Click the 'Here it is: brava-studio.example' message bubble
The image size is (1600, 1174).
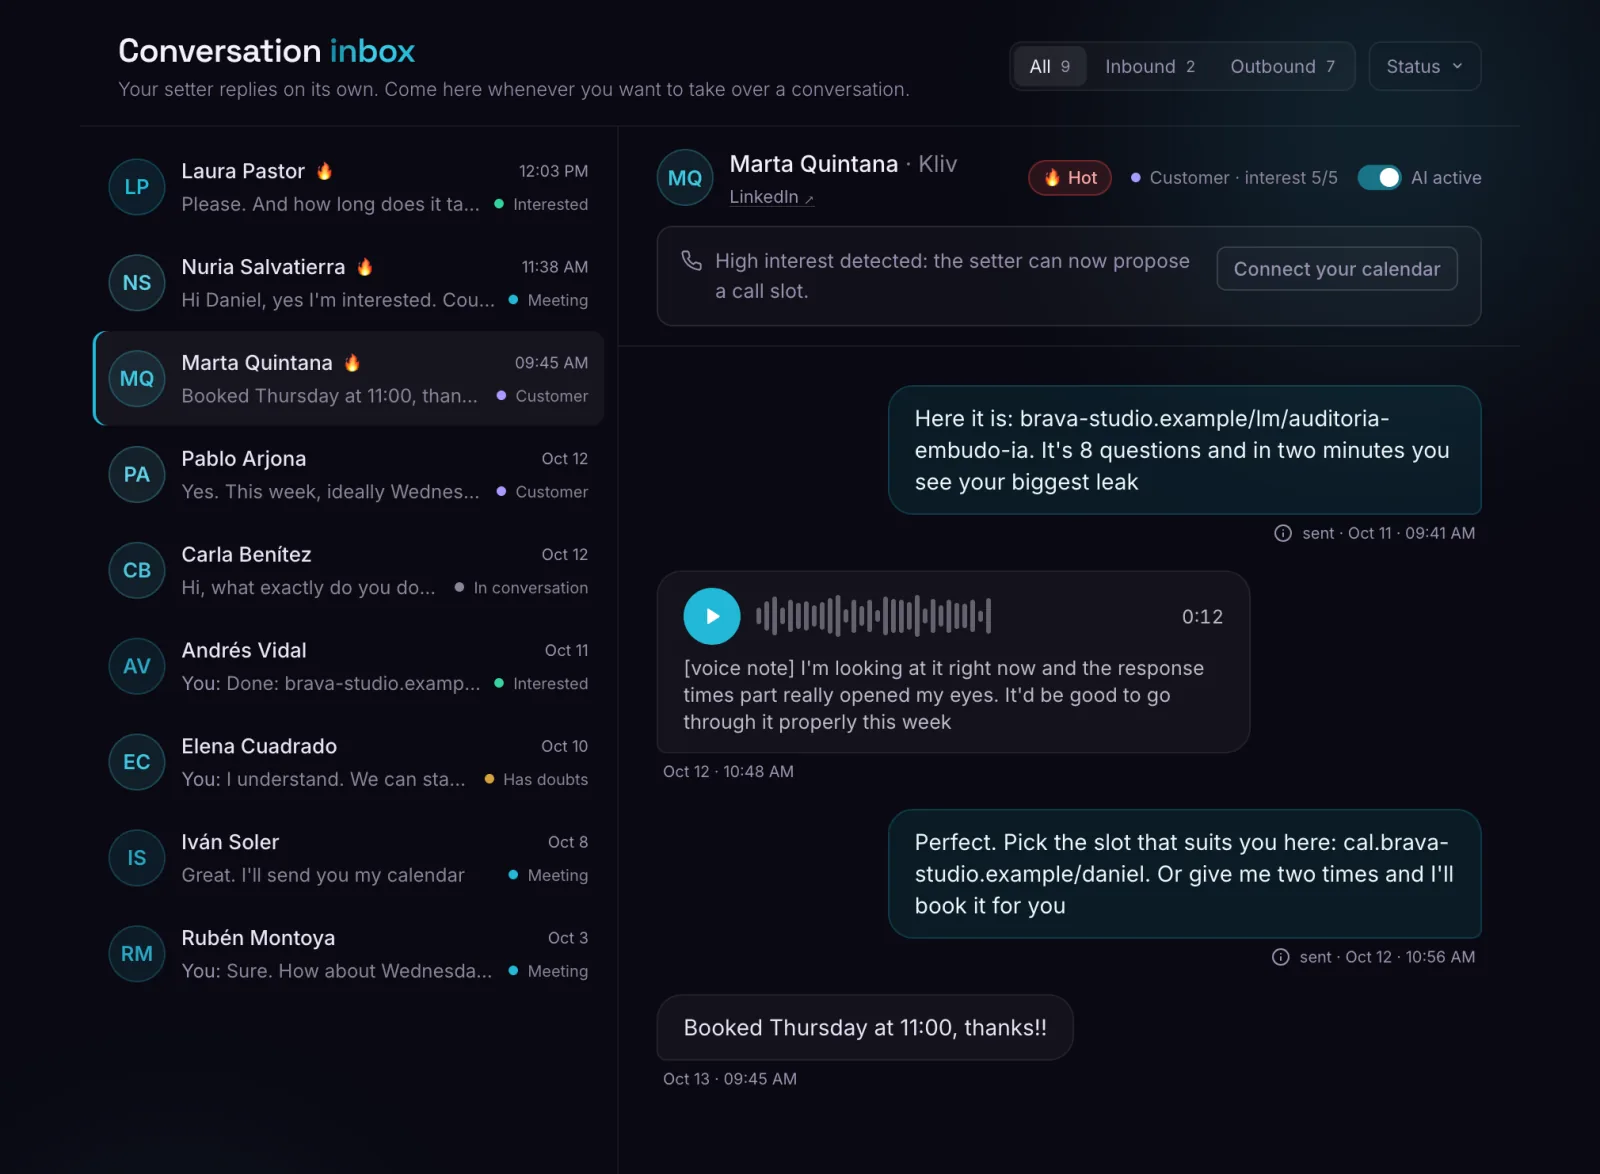tap(1185, 450)
